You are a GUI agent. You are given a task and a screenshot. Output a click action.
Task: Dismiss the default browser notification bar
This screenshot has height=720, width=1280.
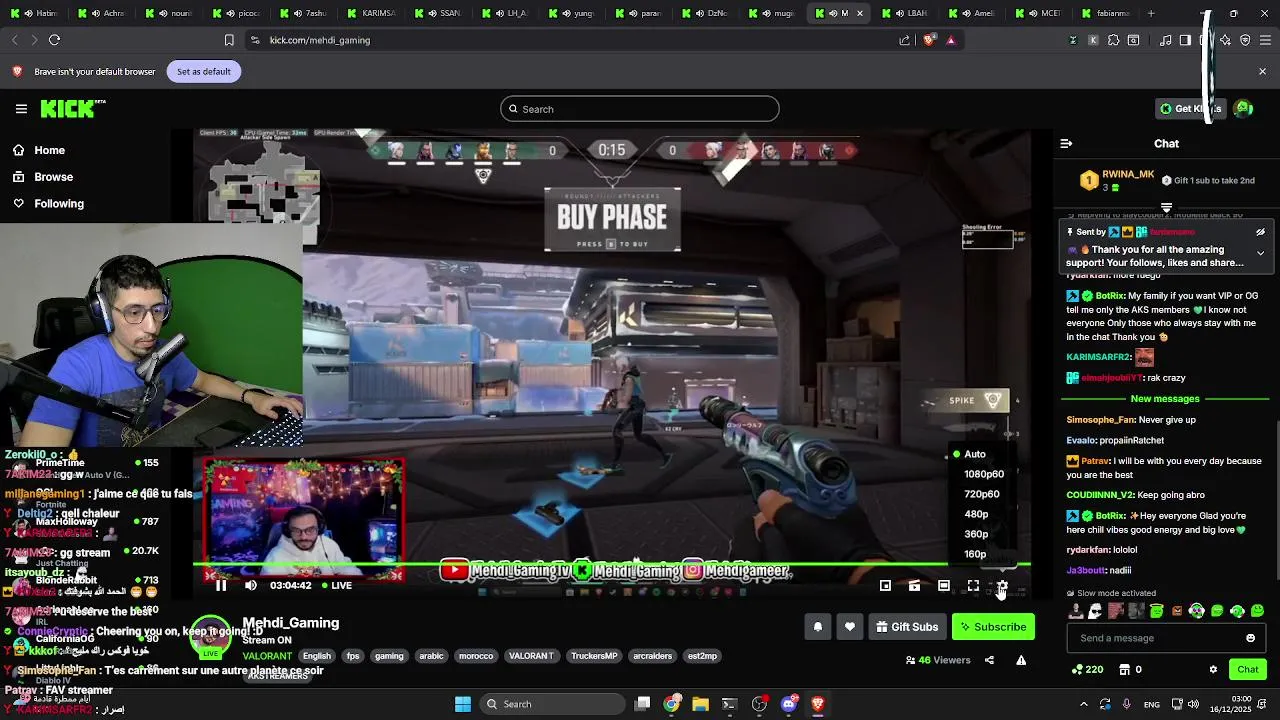(1262, 72)
